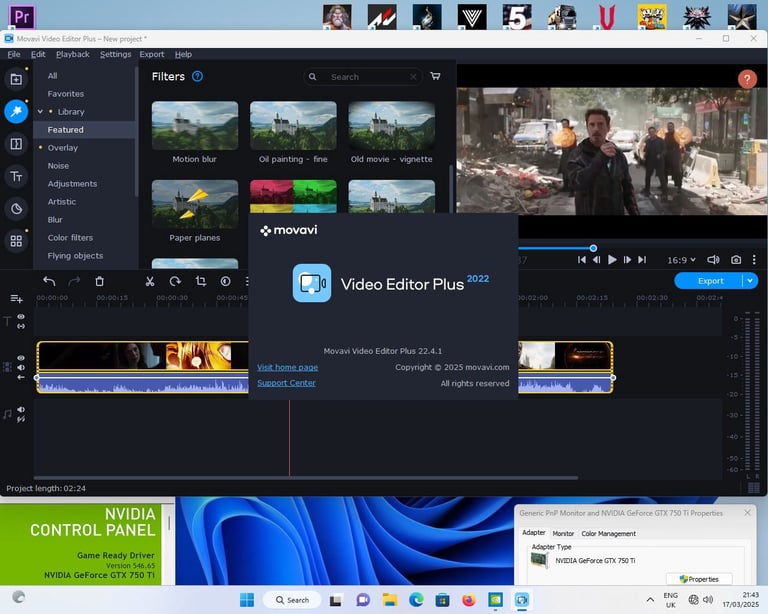Toggle title track link icon
Screen dimensions: 768x614
(21, 326)
